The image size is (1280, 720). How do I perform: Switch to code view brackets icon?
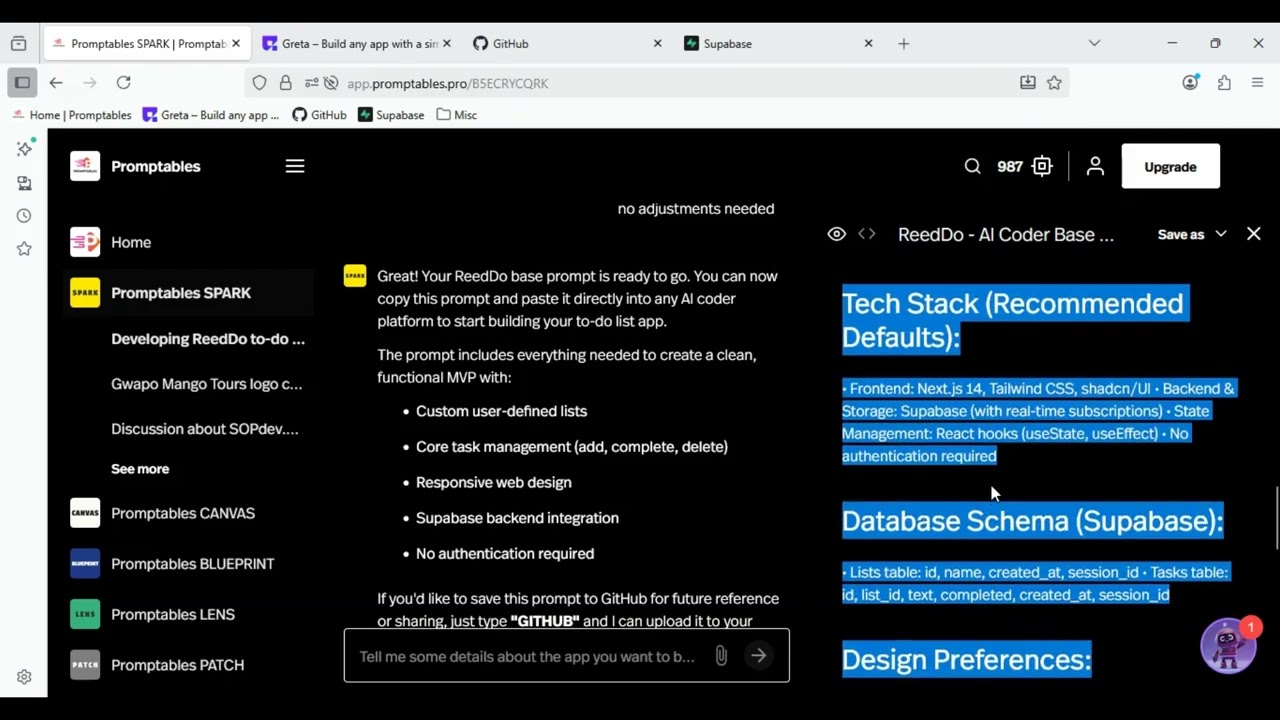coord(867,234)
